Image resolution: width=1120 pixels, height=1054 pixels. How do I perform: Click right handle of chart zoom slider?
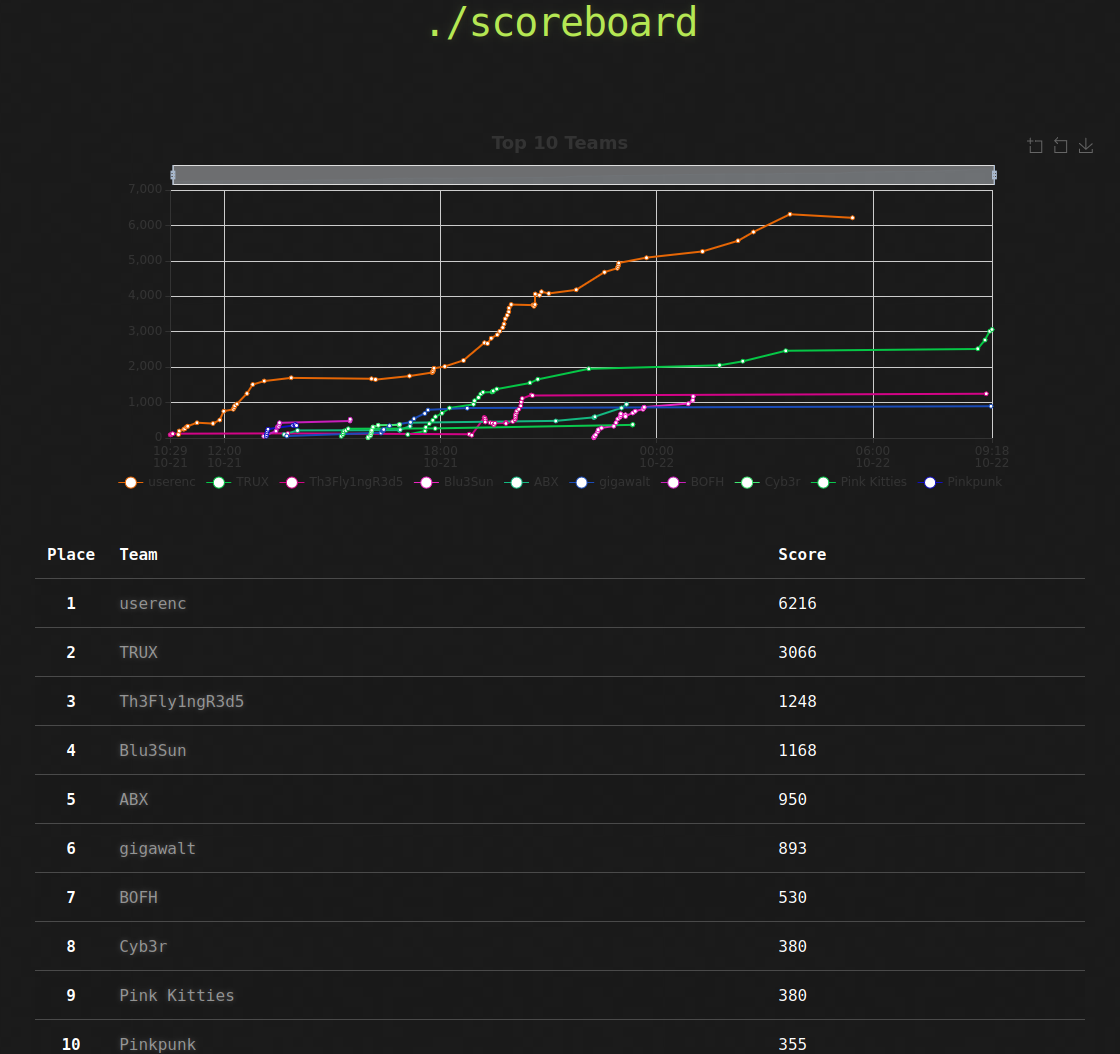click(994, 175)
